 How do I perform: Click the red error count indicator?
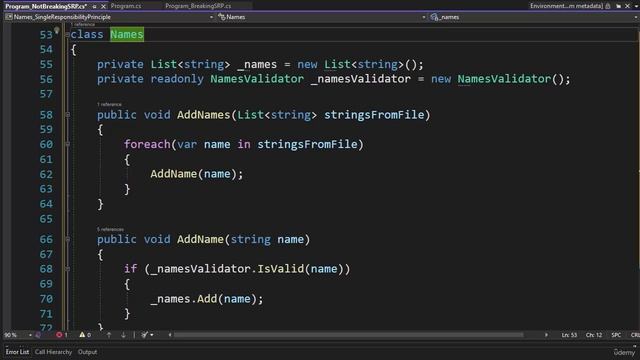pos(62,335)
